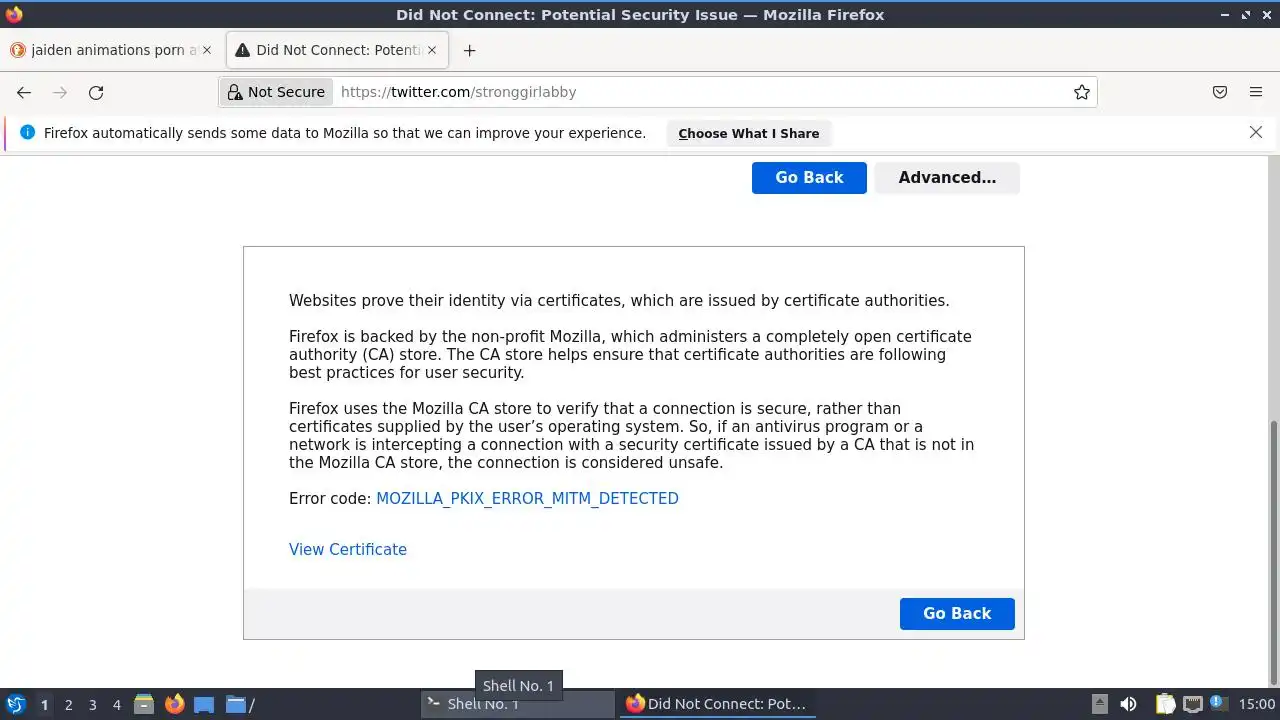
Task: Click the removable drive eject tray icon
Action: coord(1099,704)
